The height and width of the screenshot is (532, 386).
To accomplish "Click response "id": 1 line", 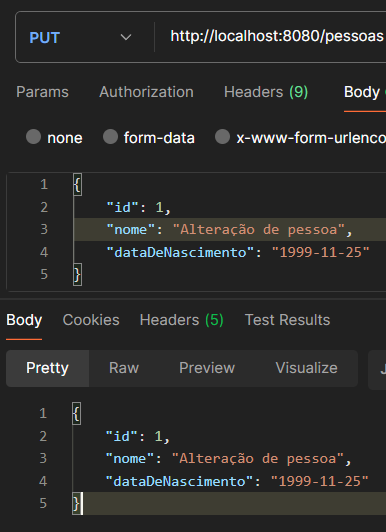I will point(137,436).
